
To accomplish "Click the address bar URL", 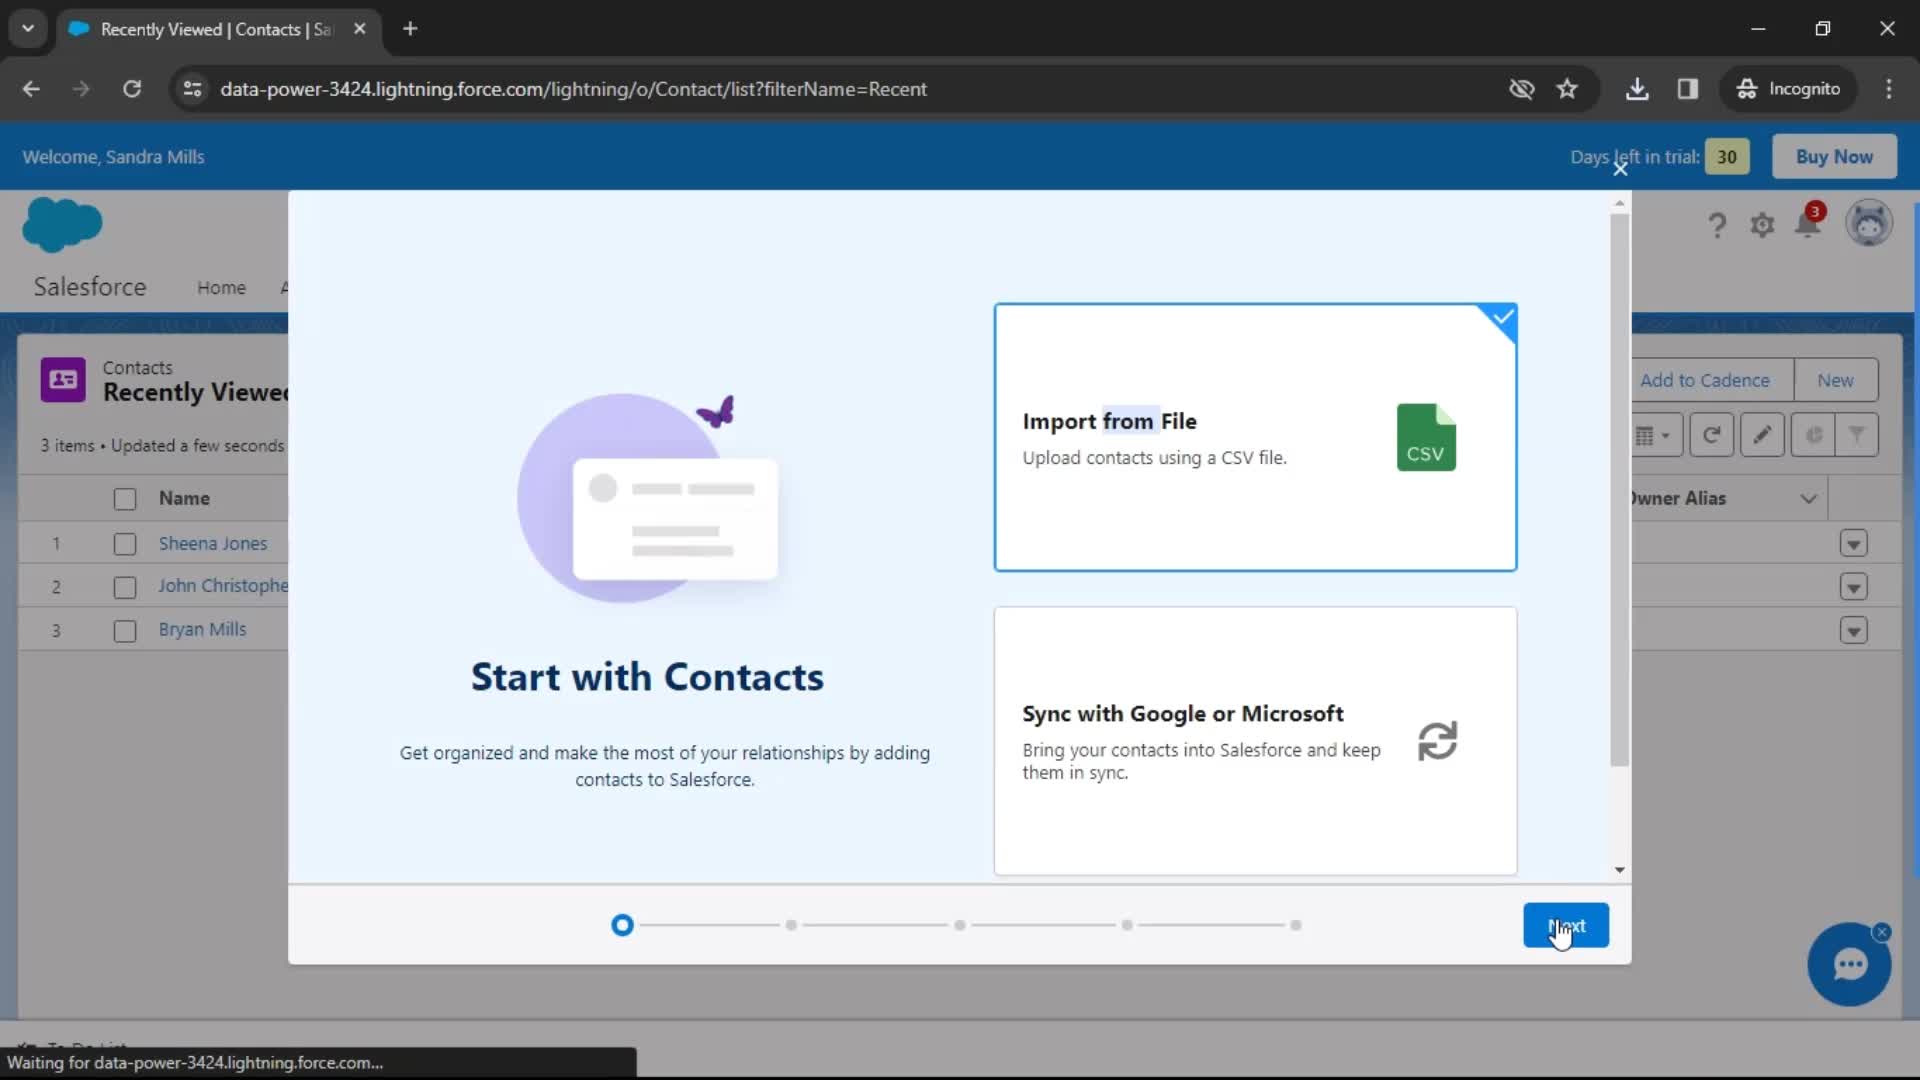I will pos(573,89).
